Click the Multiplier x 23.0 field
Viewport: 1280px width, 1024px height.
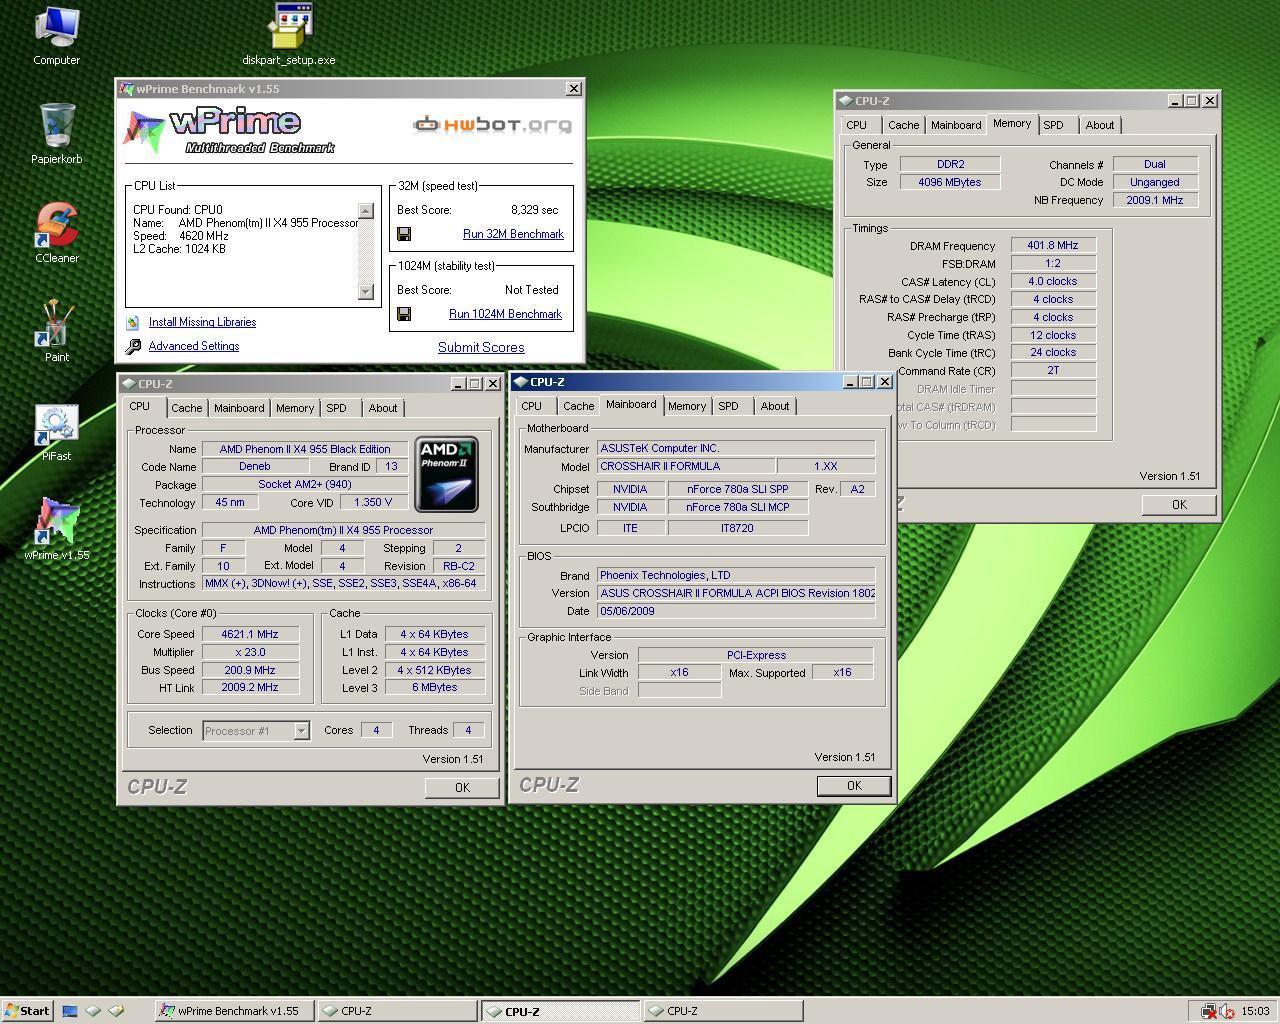(250, 652)
